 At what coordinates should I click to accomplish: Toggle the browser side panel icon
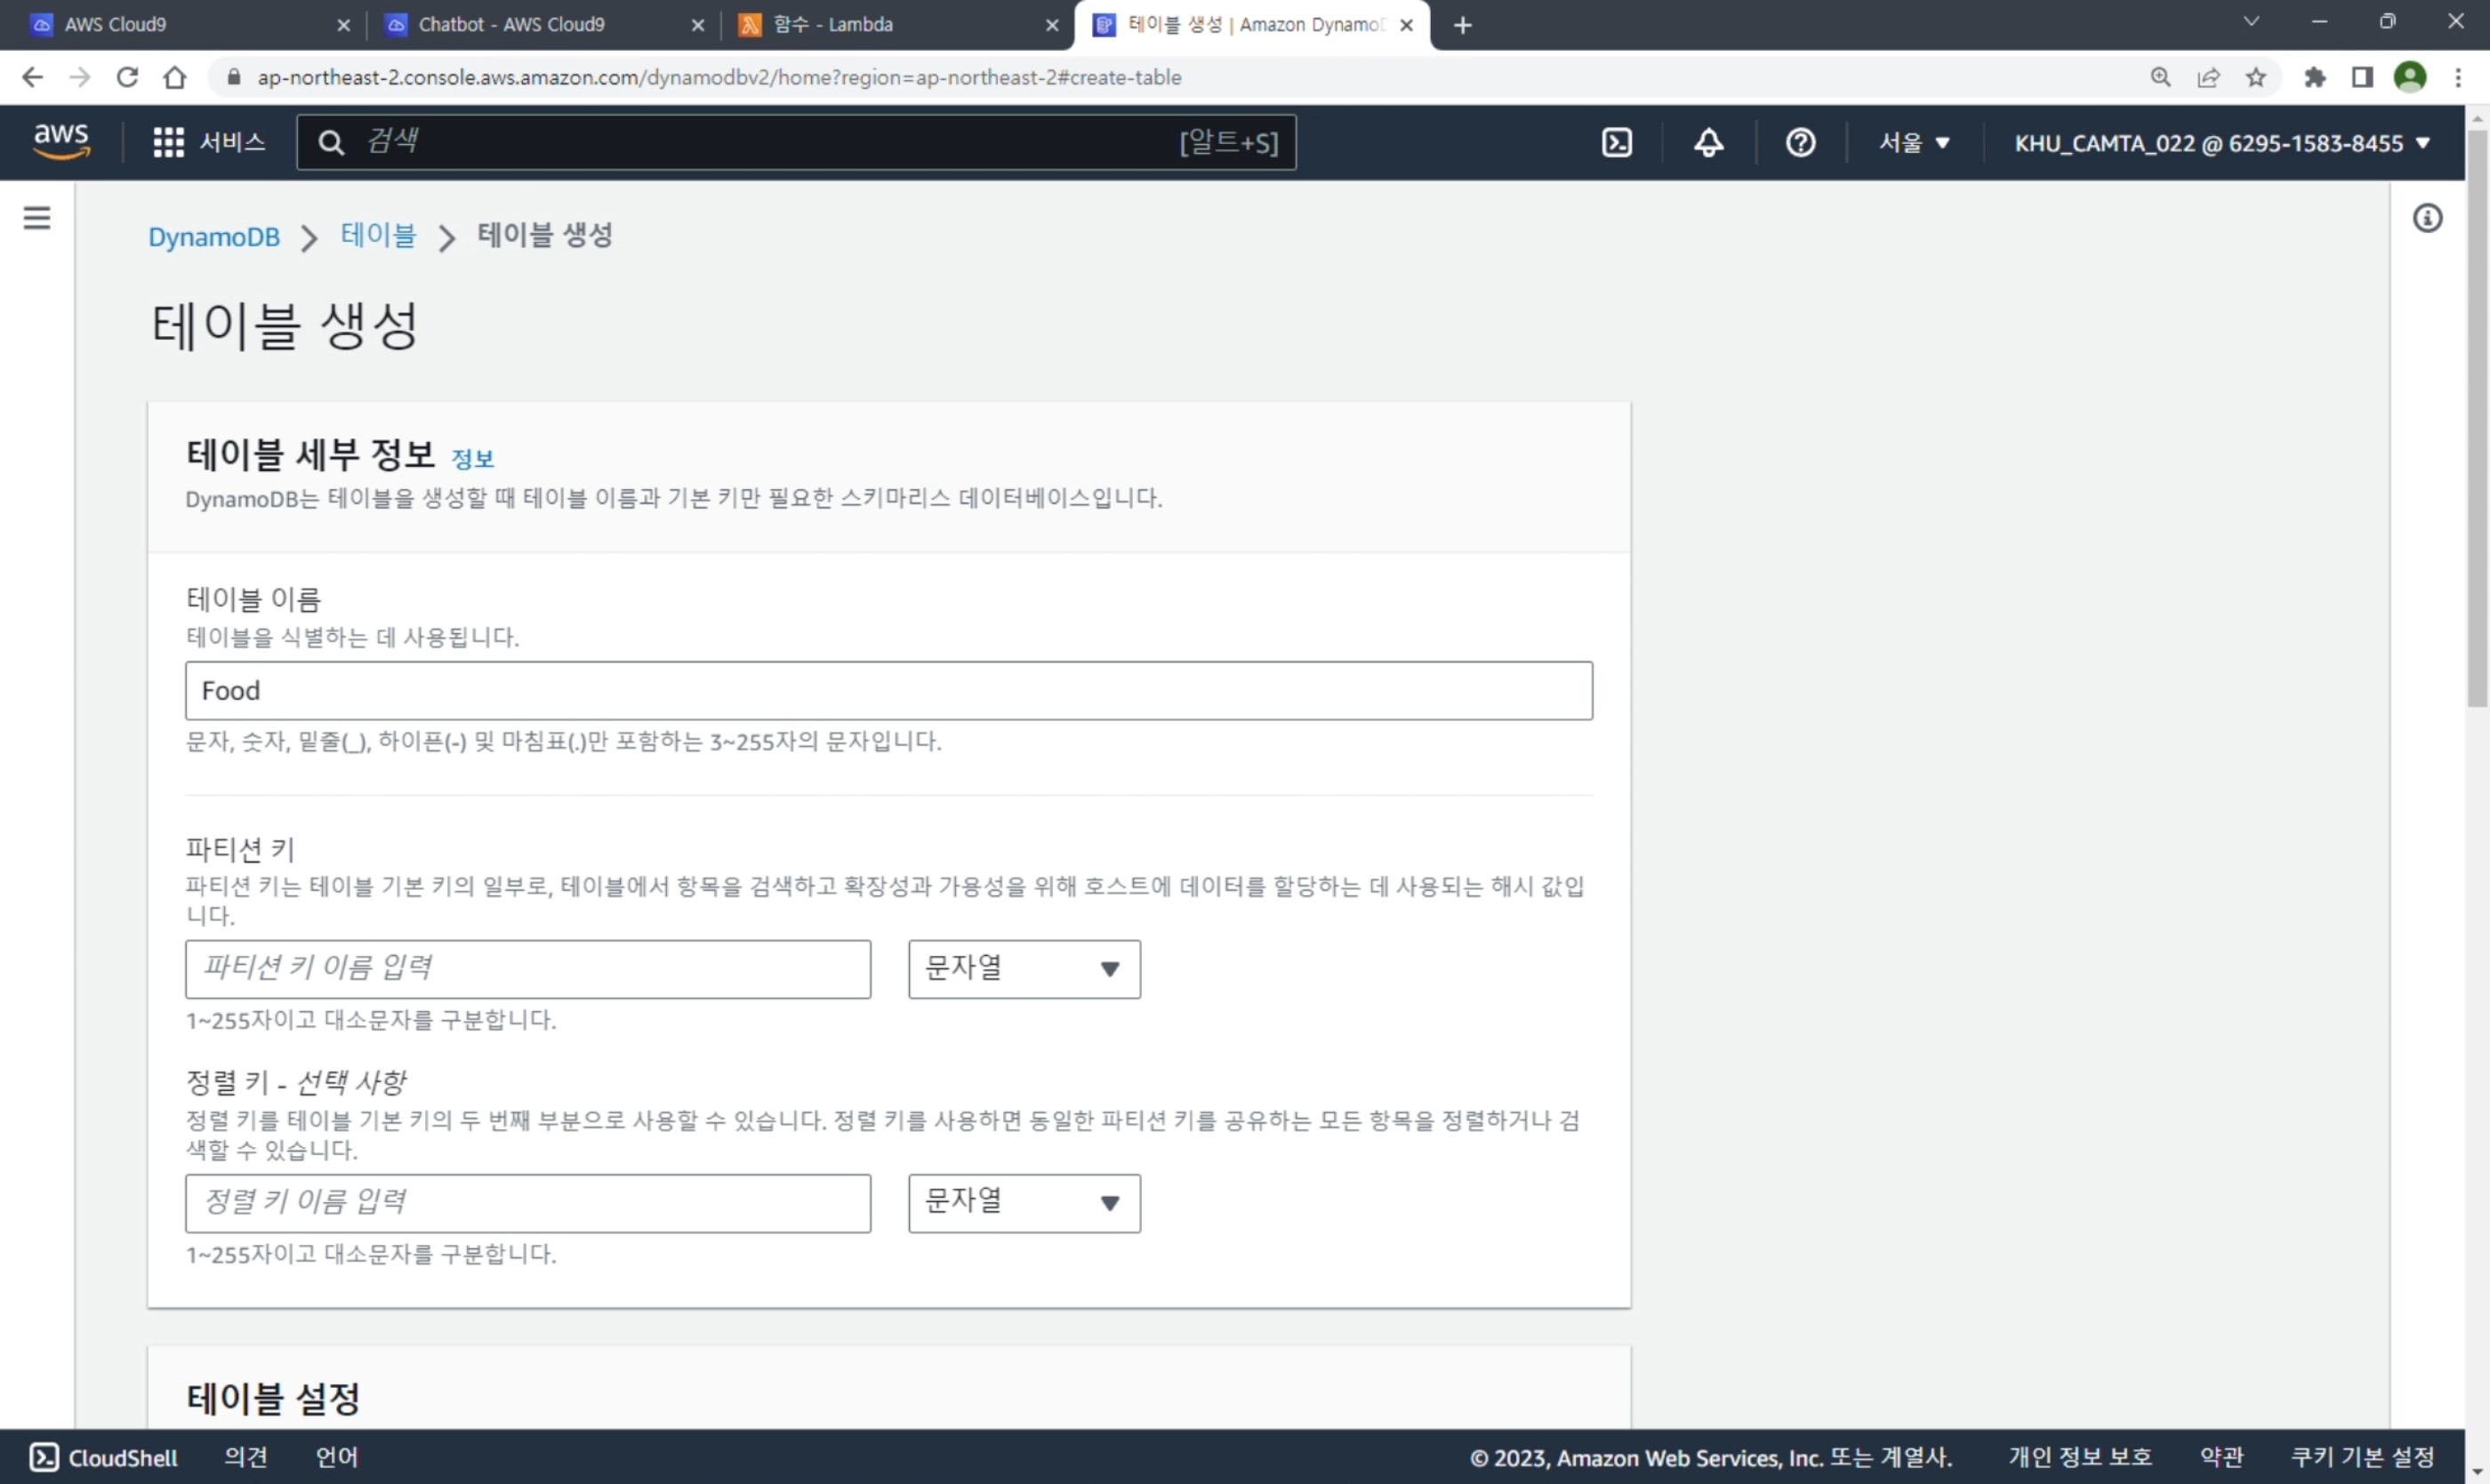click(x=2362, y=77)
